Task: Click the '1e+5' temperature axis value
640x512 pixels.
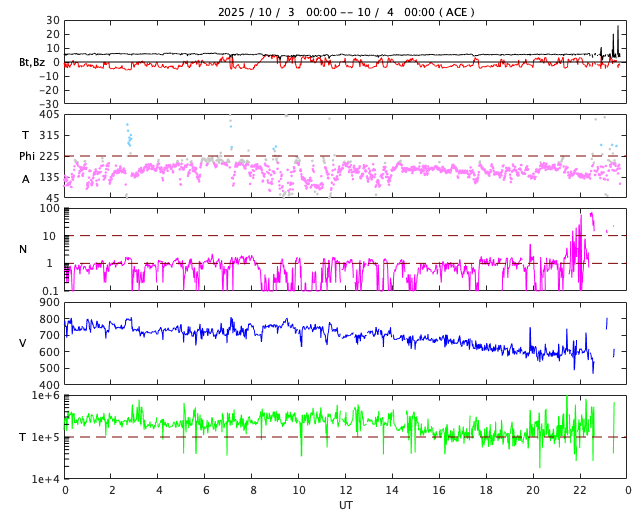Action: tap(45, 437)
